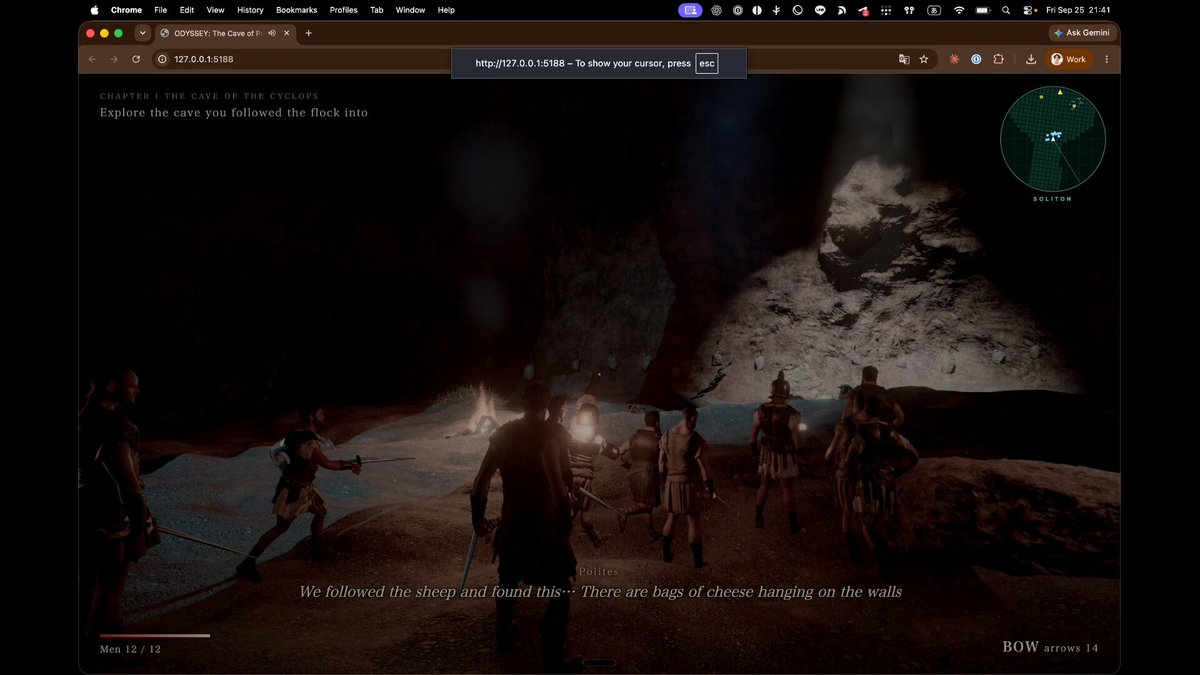The width and height of the screenshot is (1200, 675).
Task: Open the Edit menu
Action: 187,10
